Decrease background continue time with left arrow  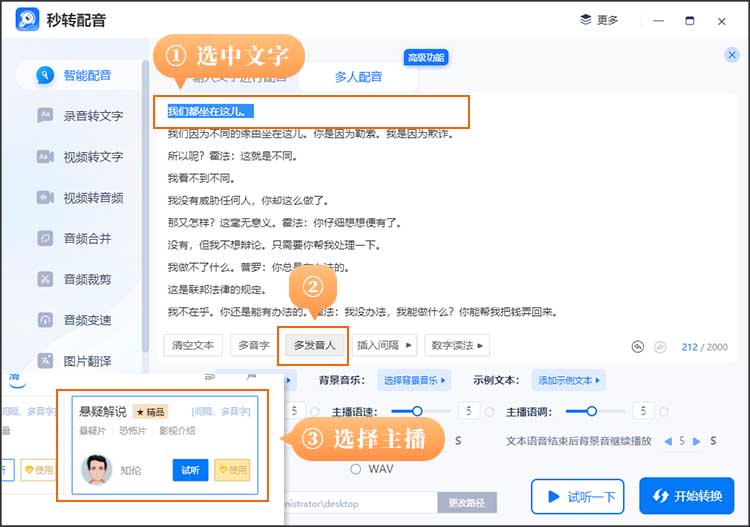(x=668, y=441)
